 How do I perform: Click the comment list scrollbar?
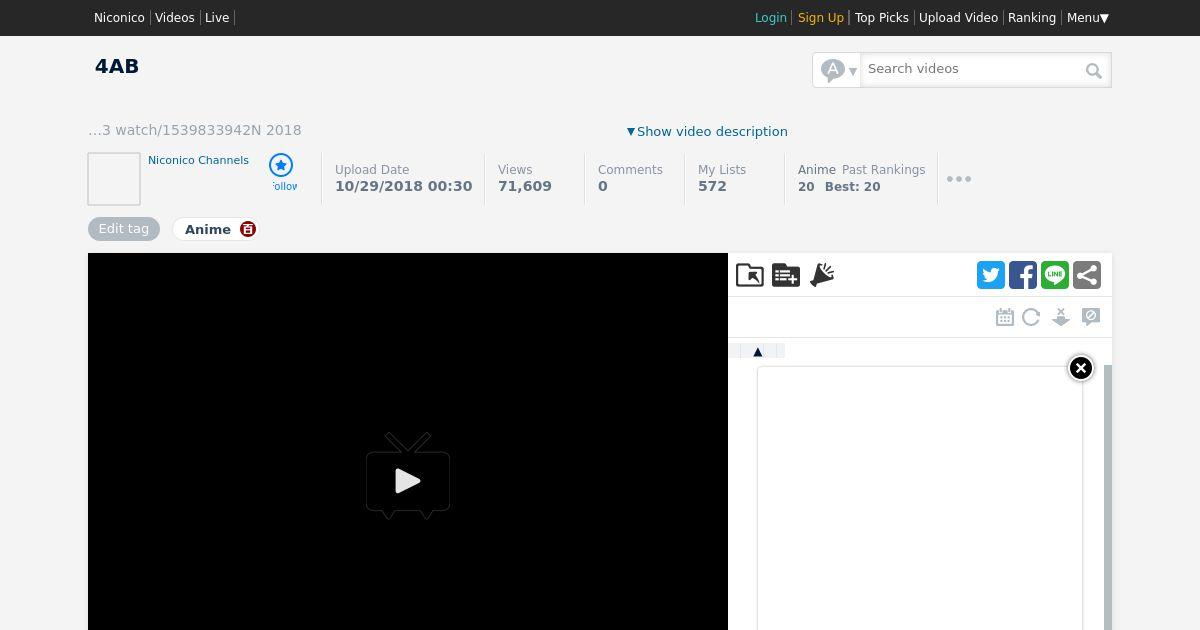(1108, 497)
